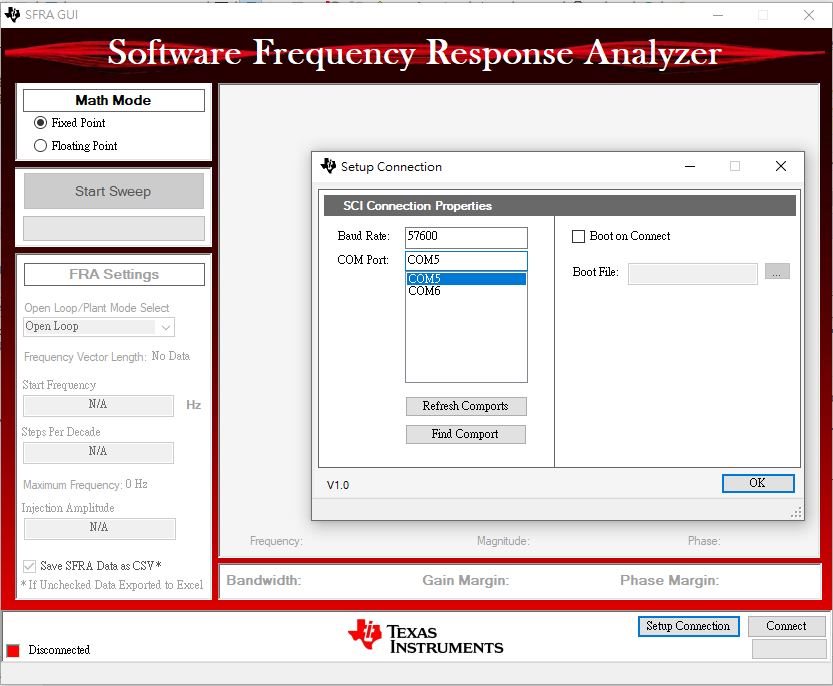Open the Open Loop/Plant mode dropdown
Viewport: 833px width, 686px height.
click(x=99, y=326)
